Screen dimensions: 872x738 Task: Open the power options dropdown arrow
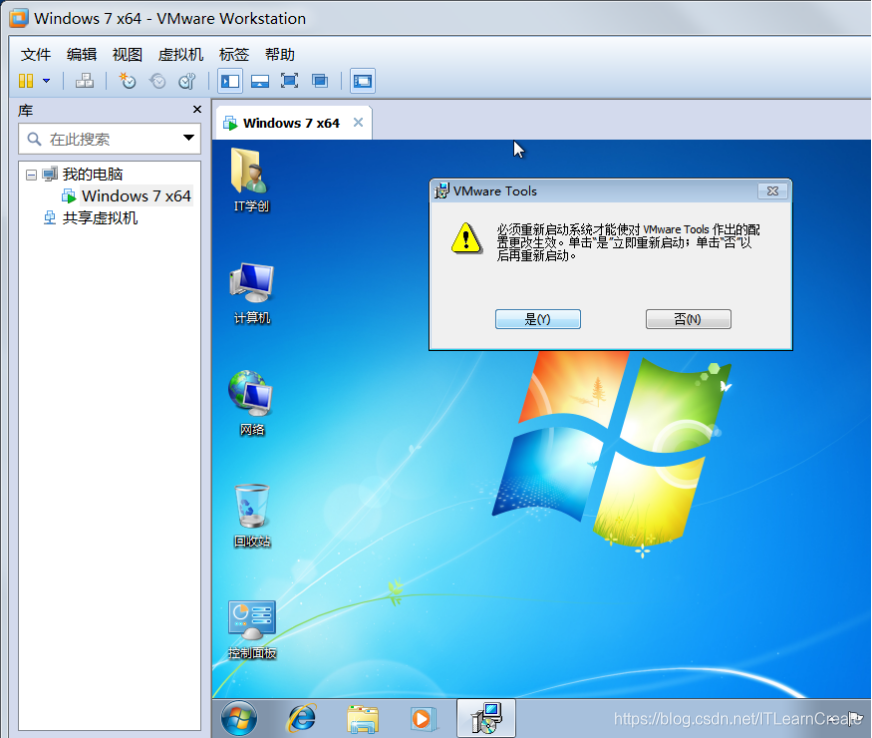[x=47, y=81]
